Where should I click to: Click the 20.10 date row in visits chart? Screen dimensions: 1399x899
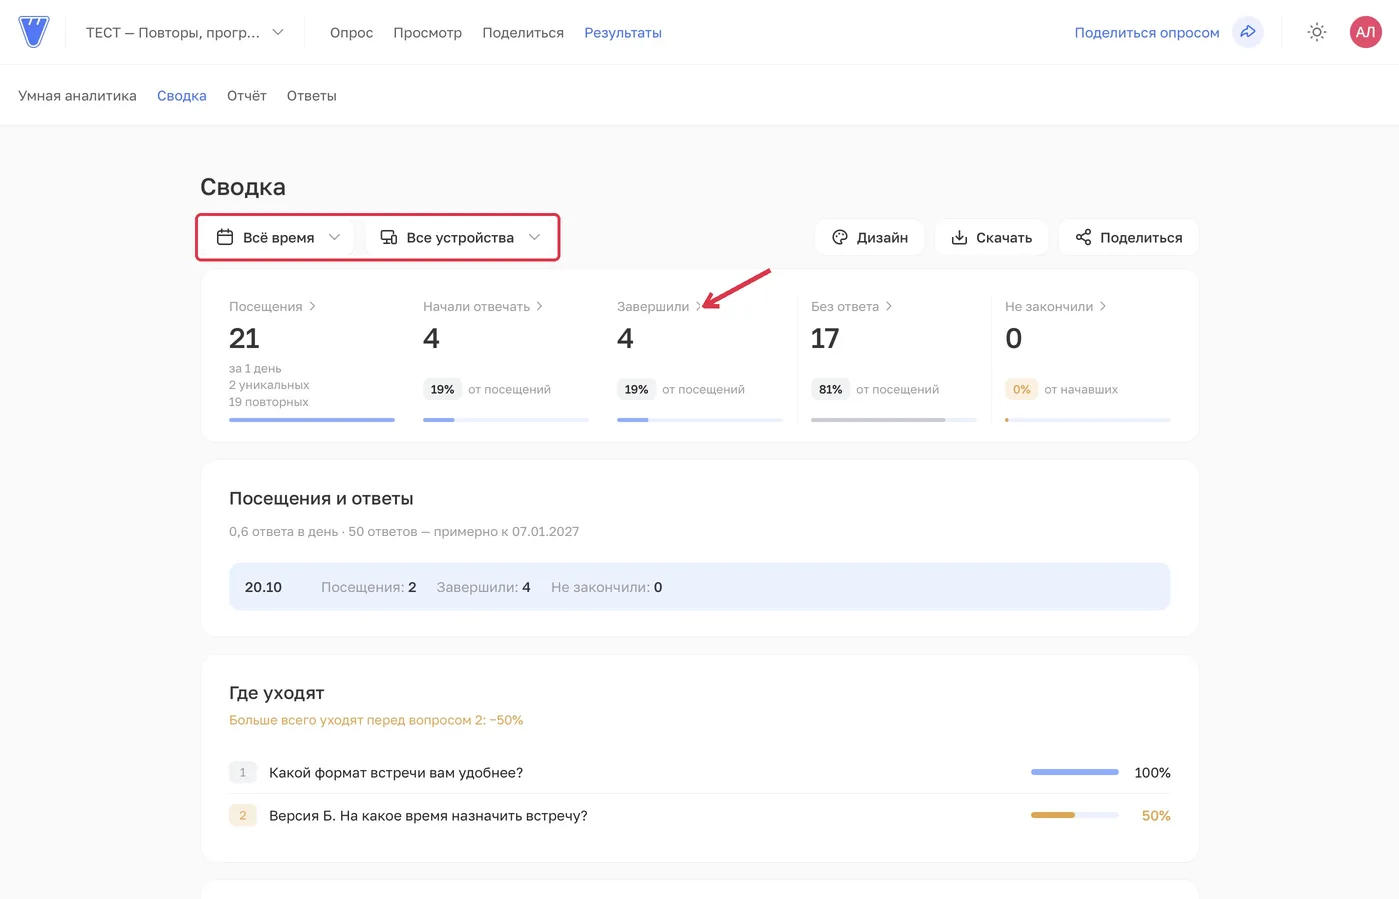[x=700, y=587]
